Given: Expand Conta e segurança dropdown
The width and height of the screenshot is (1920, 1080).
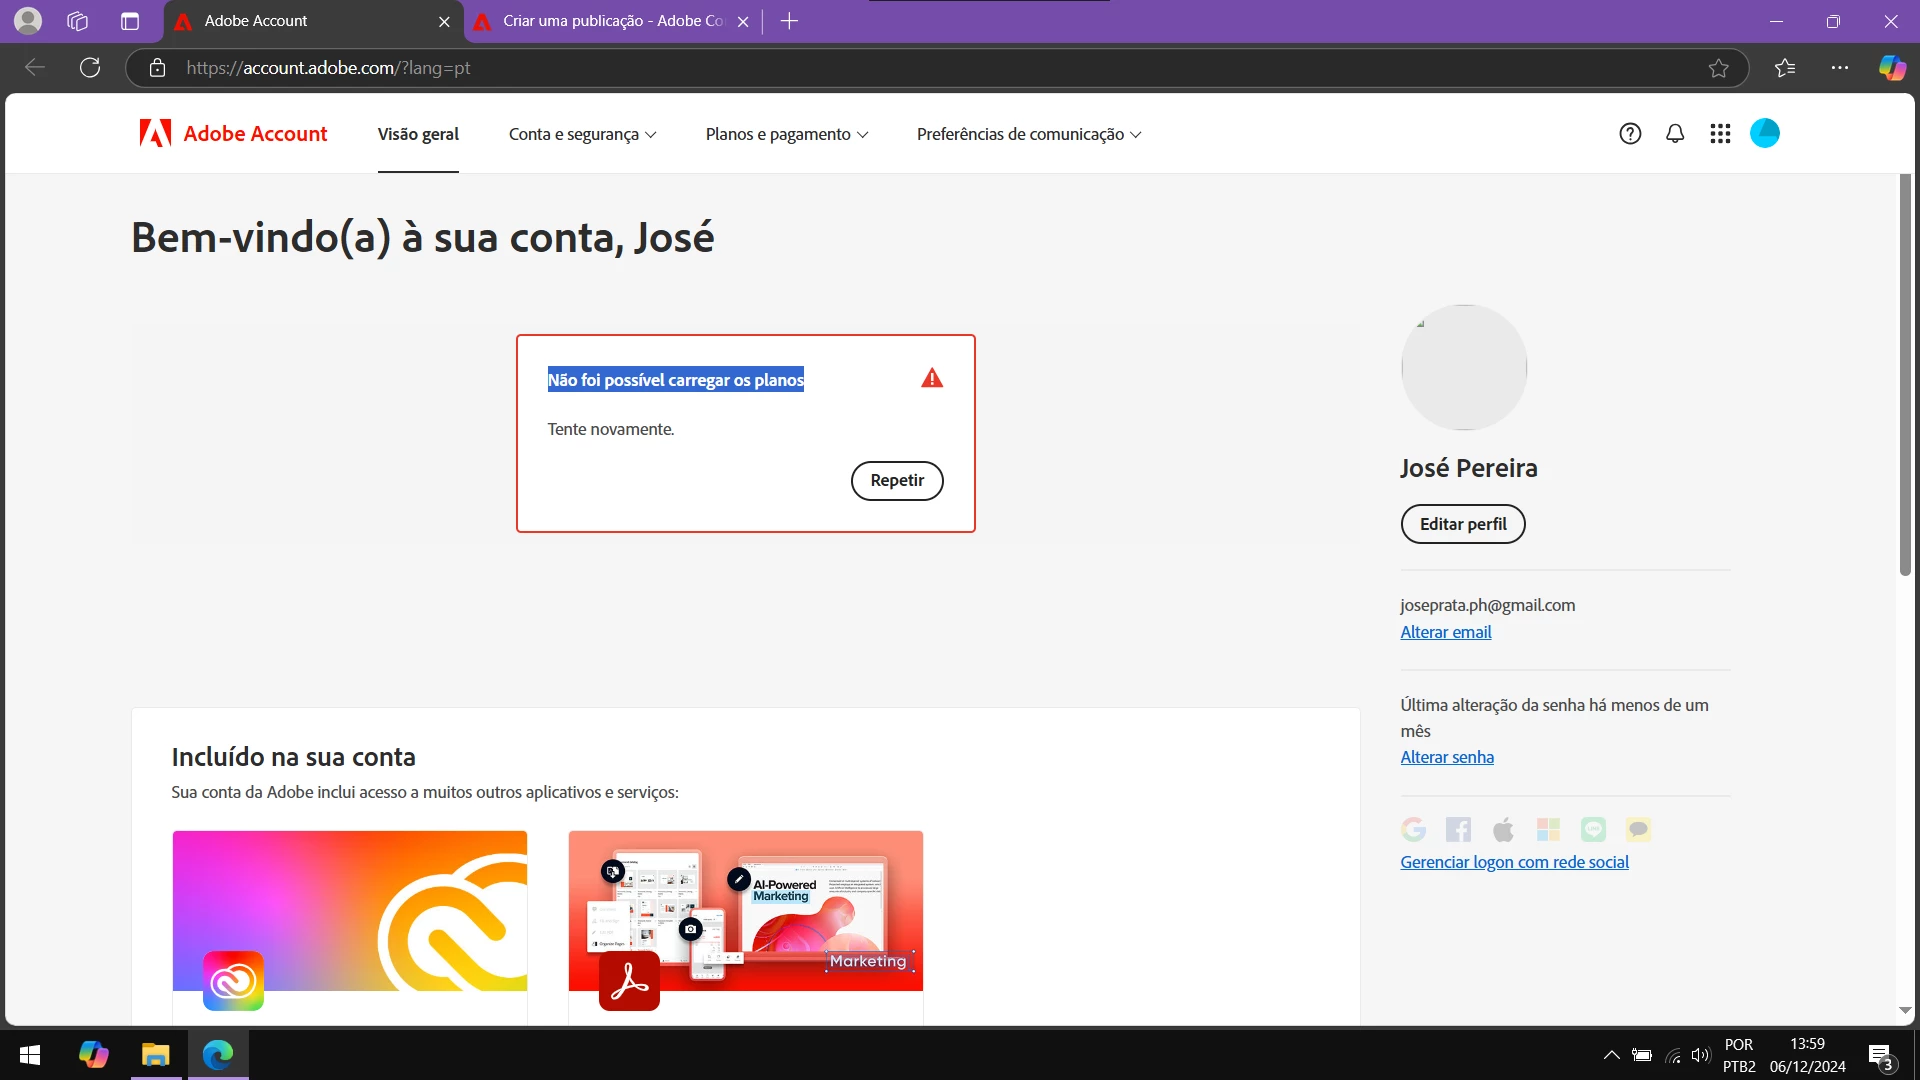Looking at the screenshot, I should 582,134.
